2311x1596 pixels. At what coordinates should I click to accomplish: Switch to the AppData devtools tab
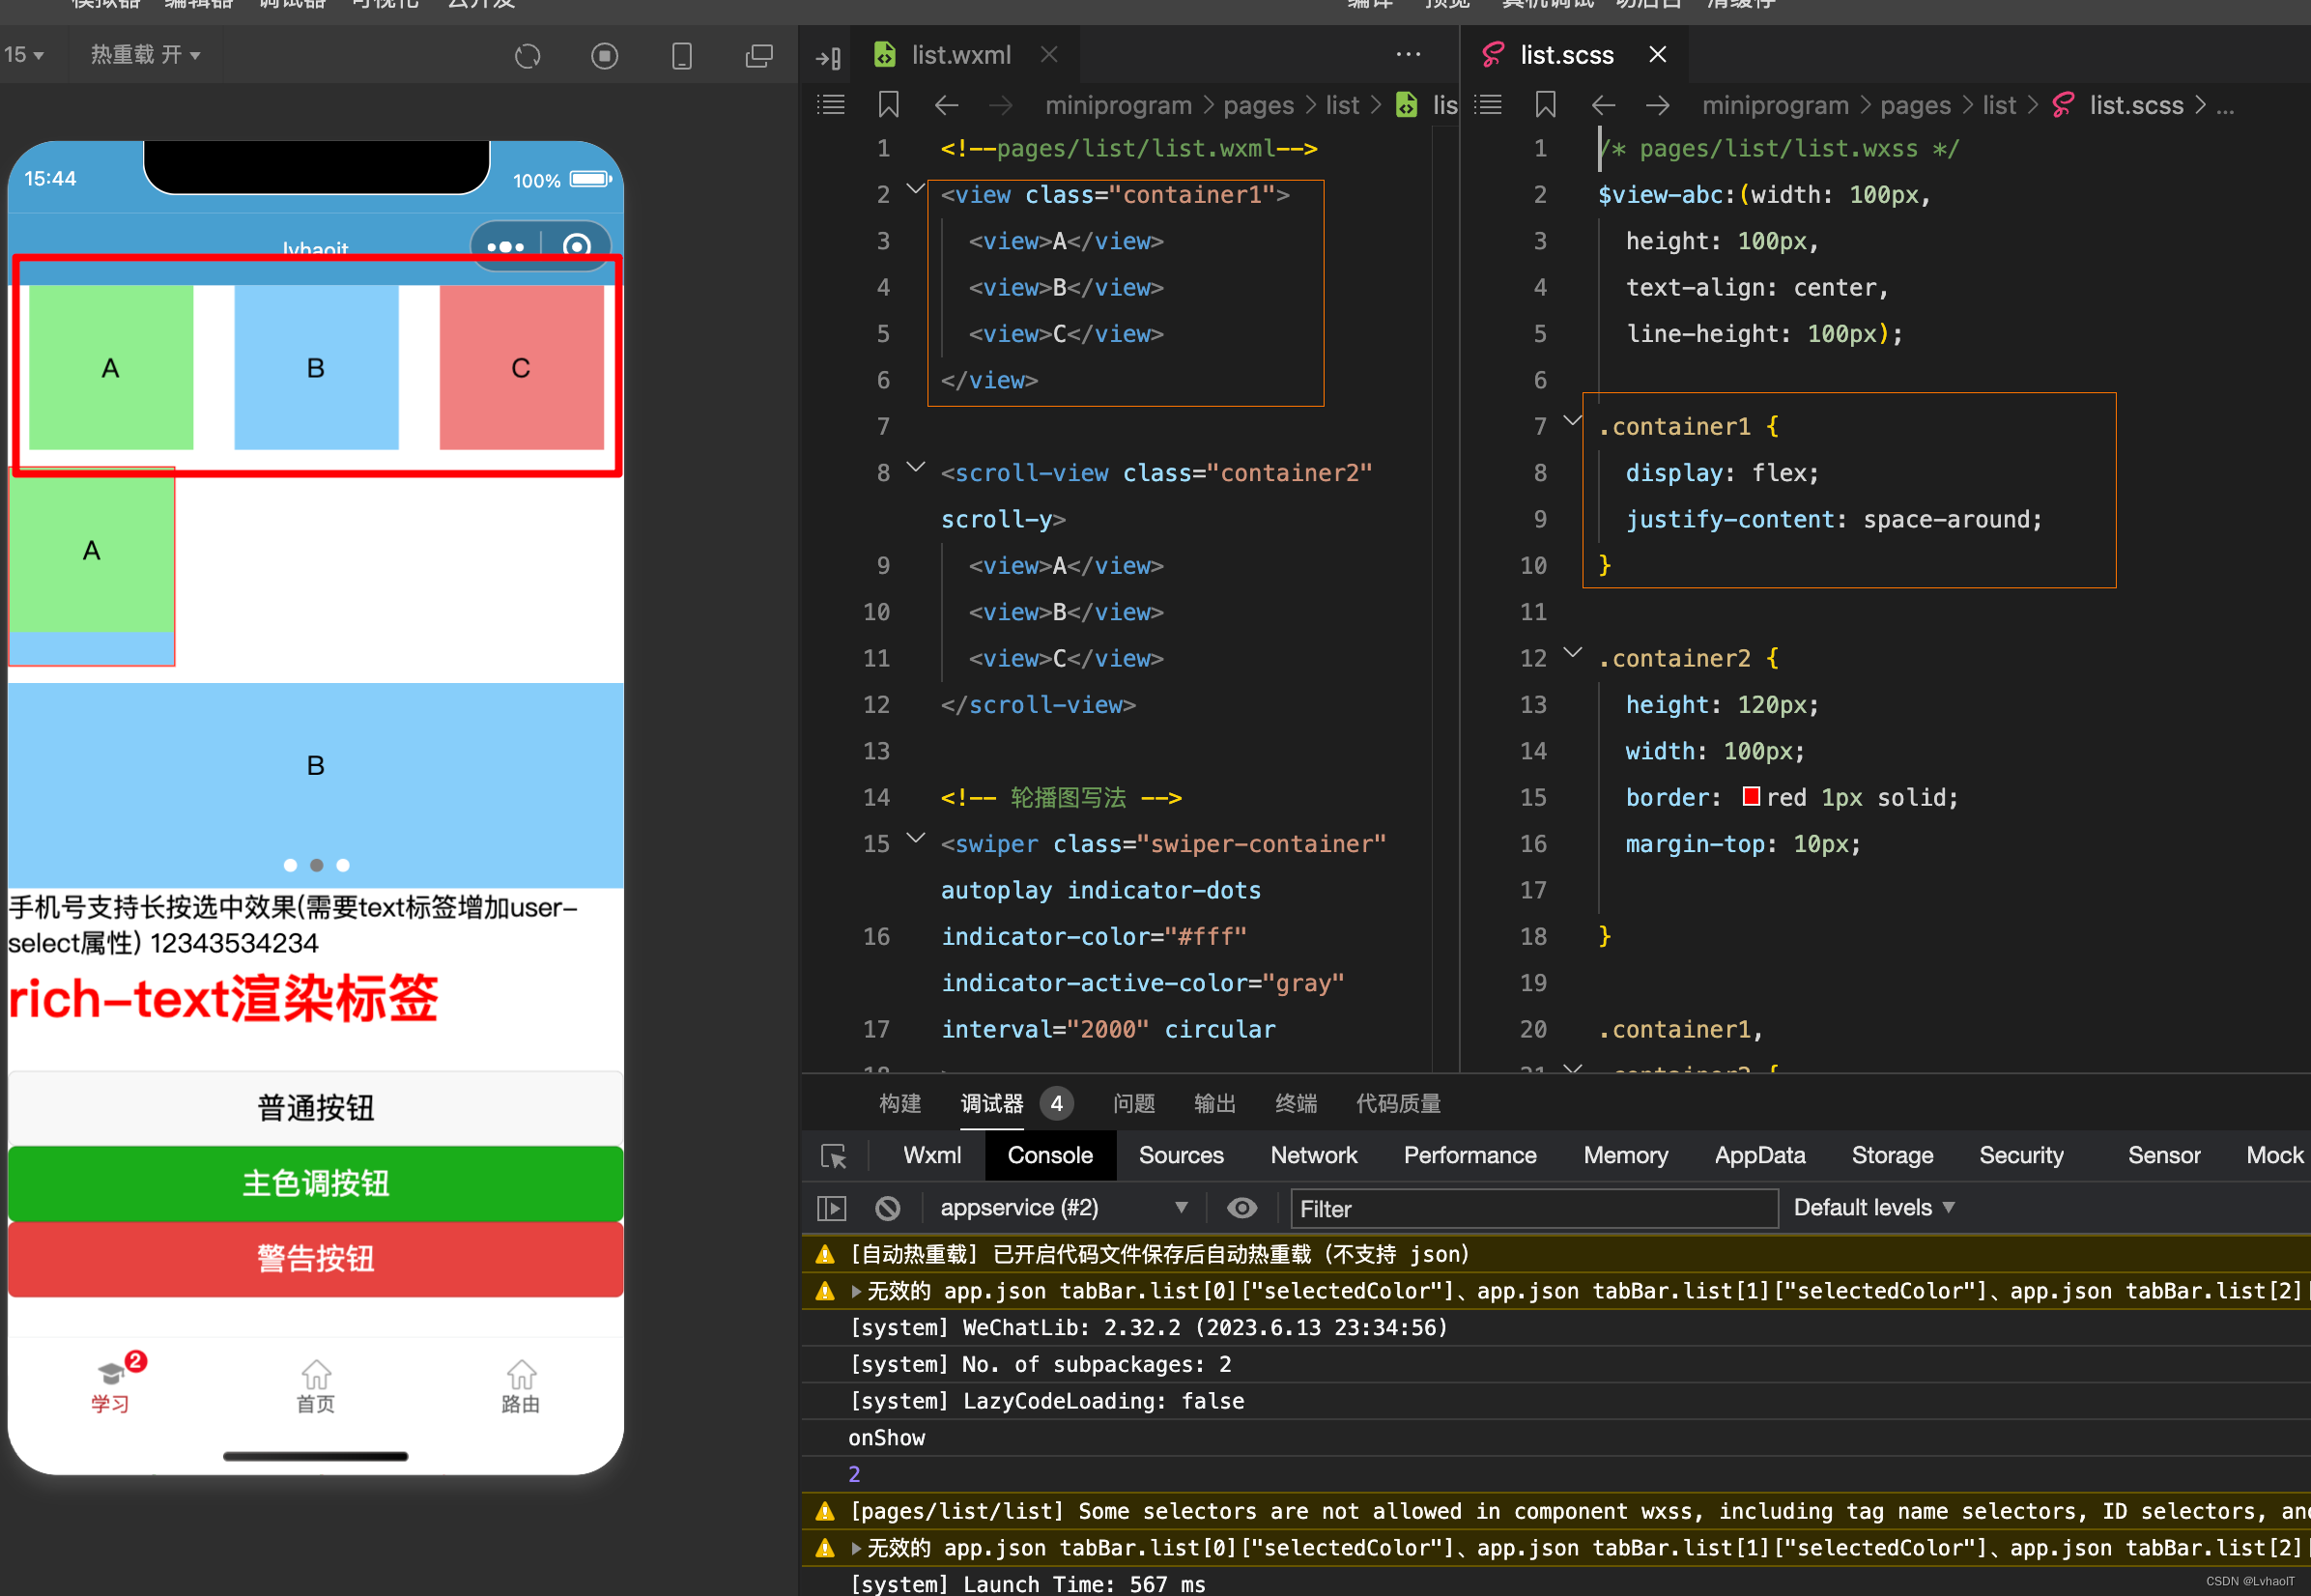pyautogui.click(x=1759, y=1156)
